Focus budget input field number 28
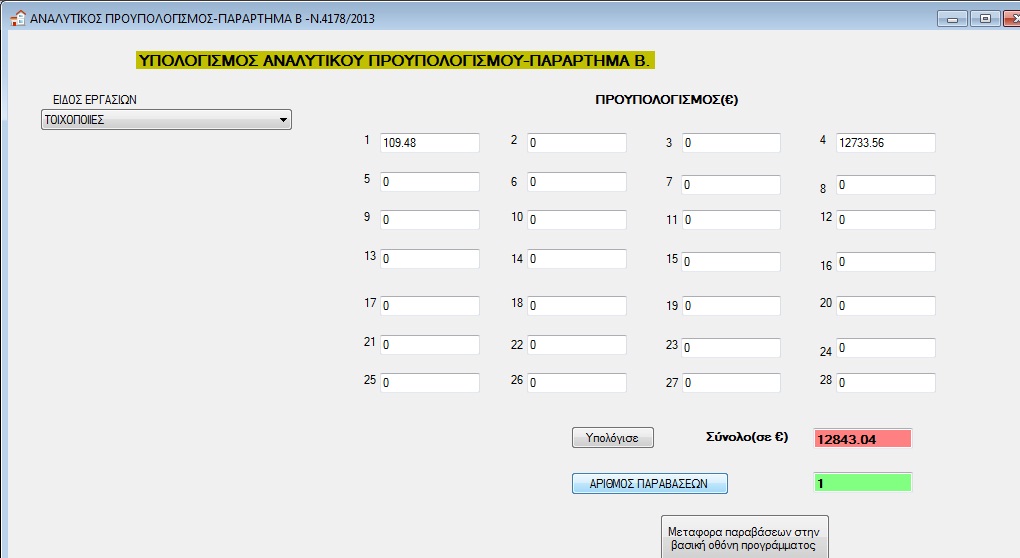This screenshot has height=558, width=1020. pos(885,383)
